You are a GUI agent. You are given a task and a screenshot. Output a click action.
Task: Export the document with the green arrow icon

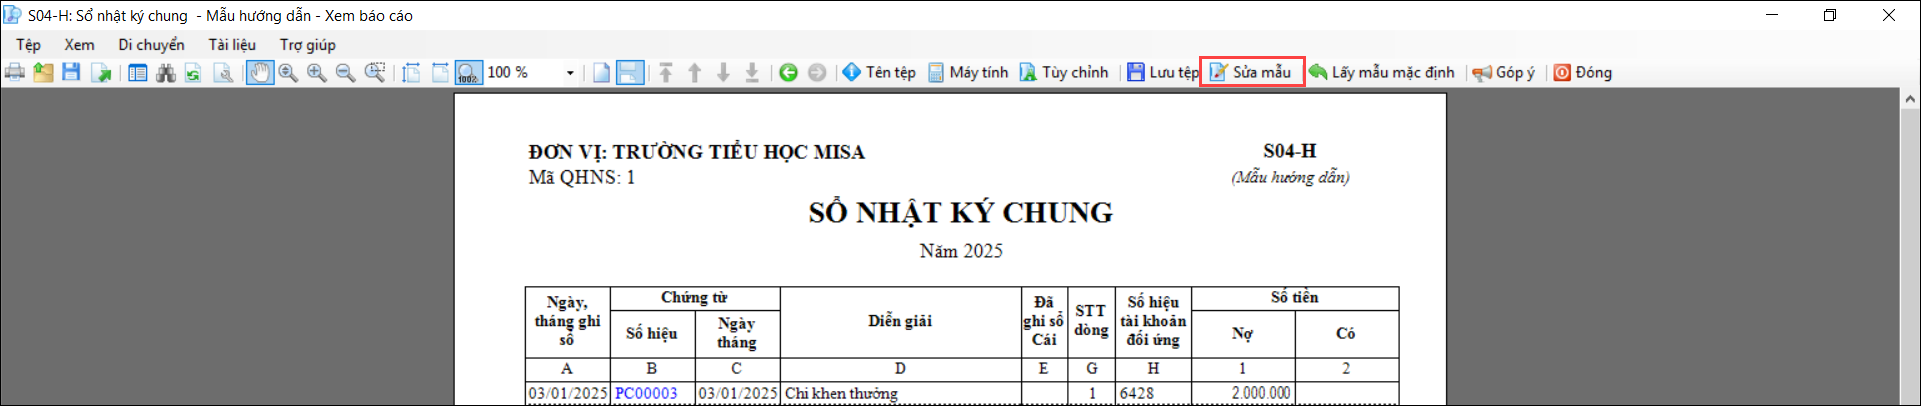pyautogui.click(x=101, y=72)
